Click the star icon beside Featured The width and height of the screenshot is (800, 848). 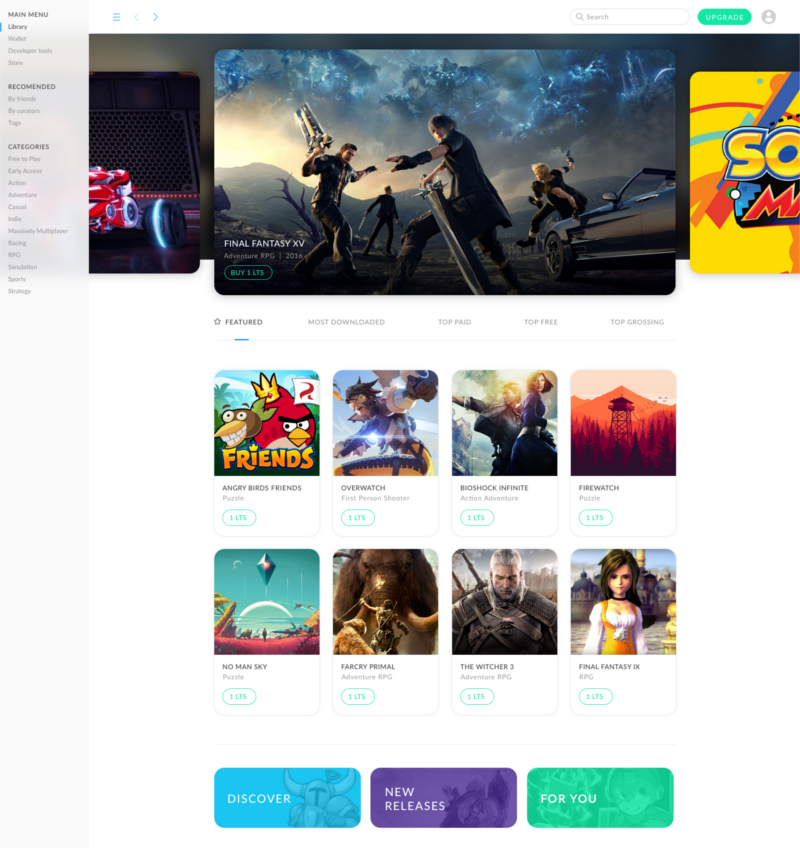217,322
